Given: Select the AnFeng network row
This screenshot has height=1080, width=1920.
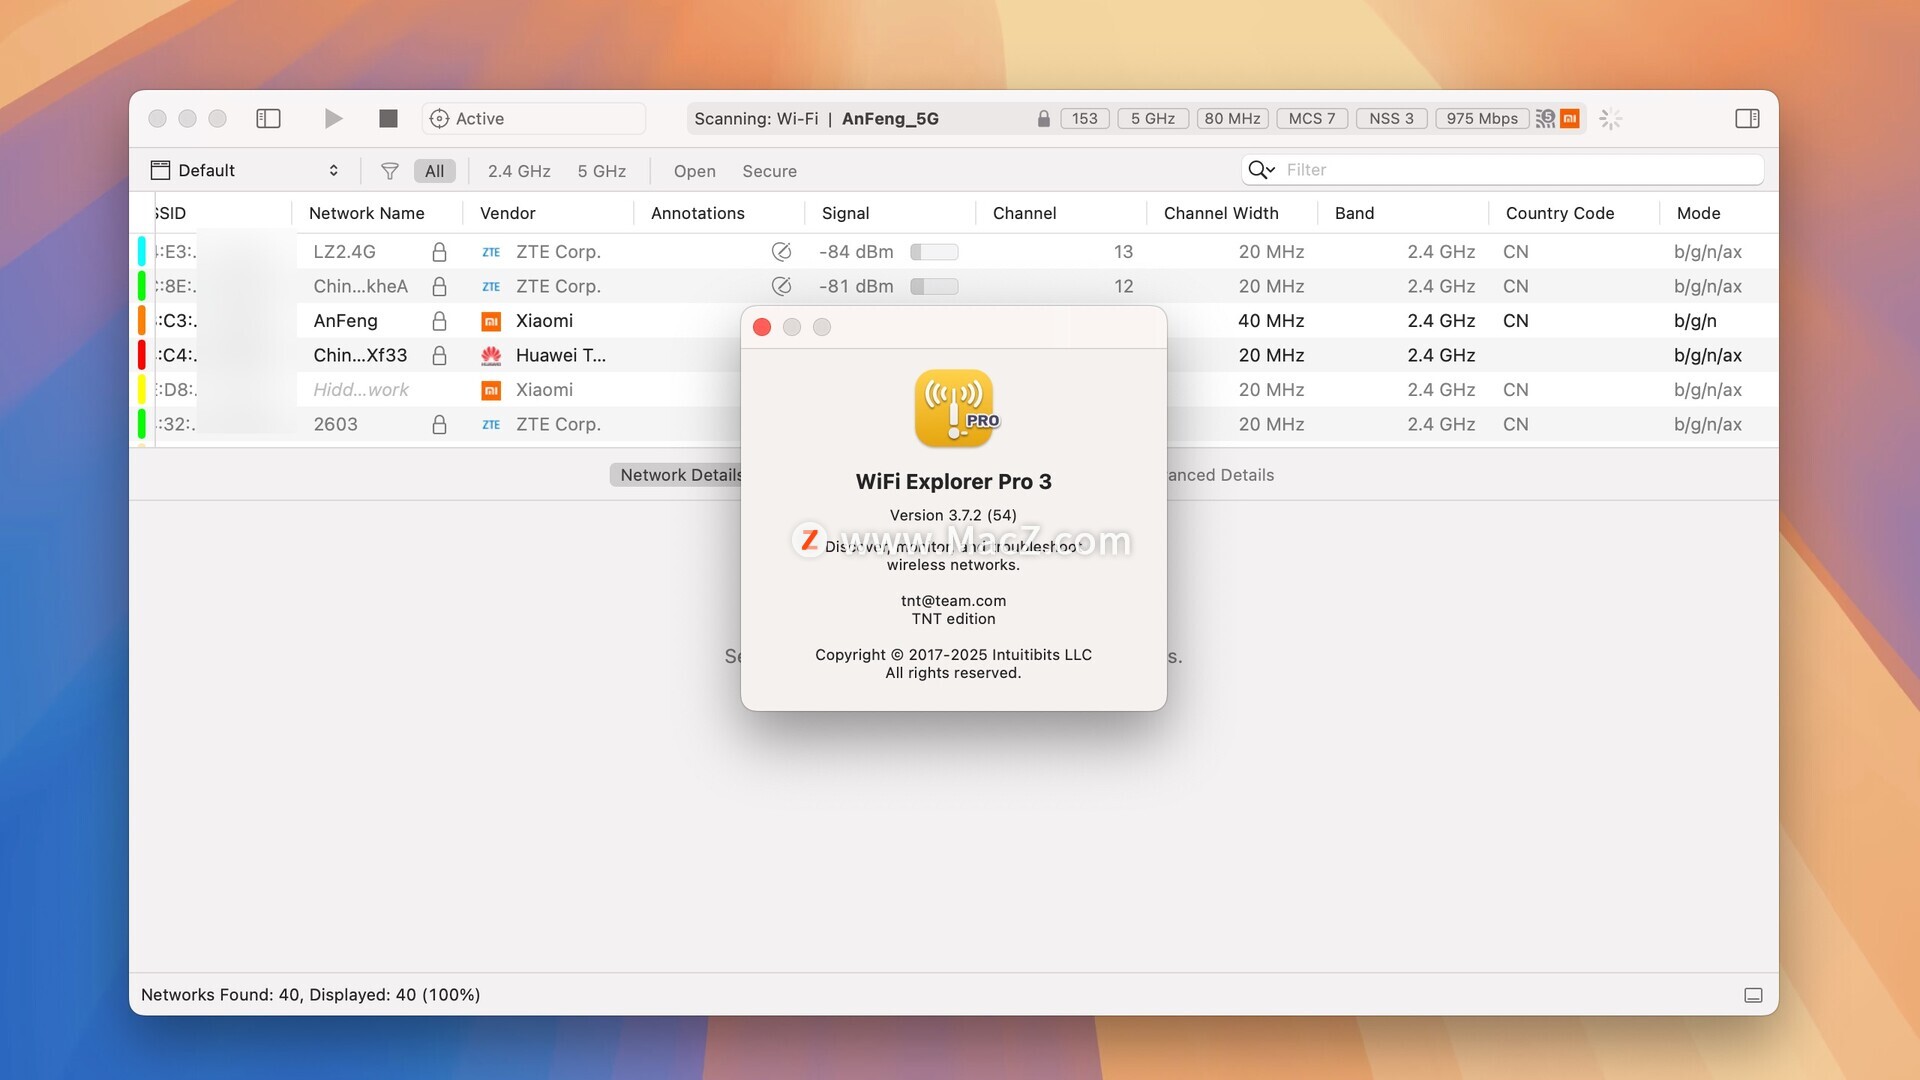Looking at the screenshot, I should 954,321.
